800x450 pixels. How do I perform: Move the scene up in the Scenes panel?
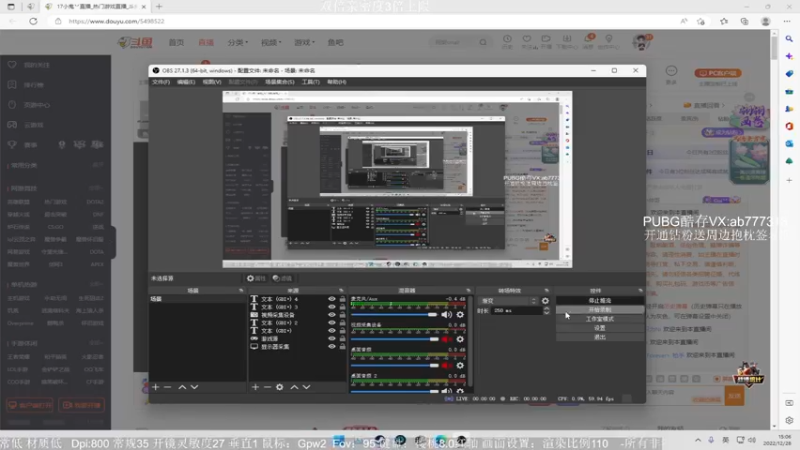point(182,387)
